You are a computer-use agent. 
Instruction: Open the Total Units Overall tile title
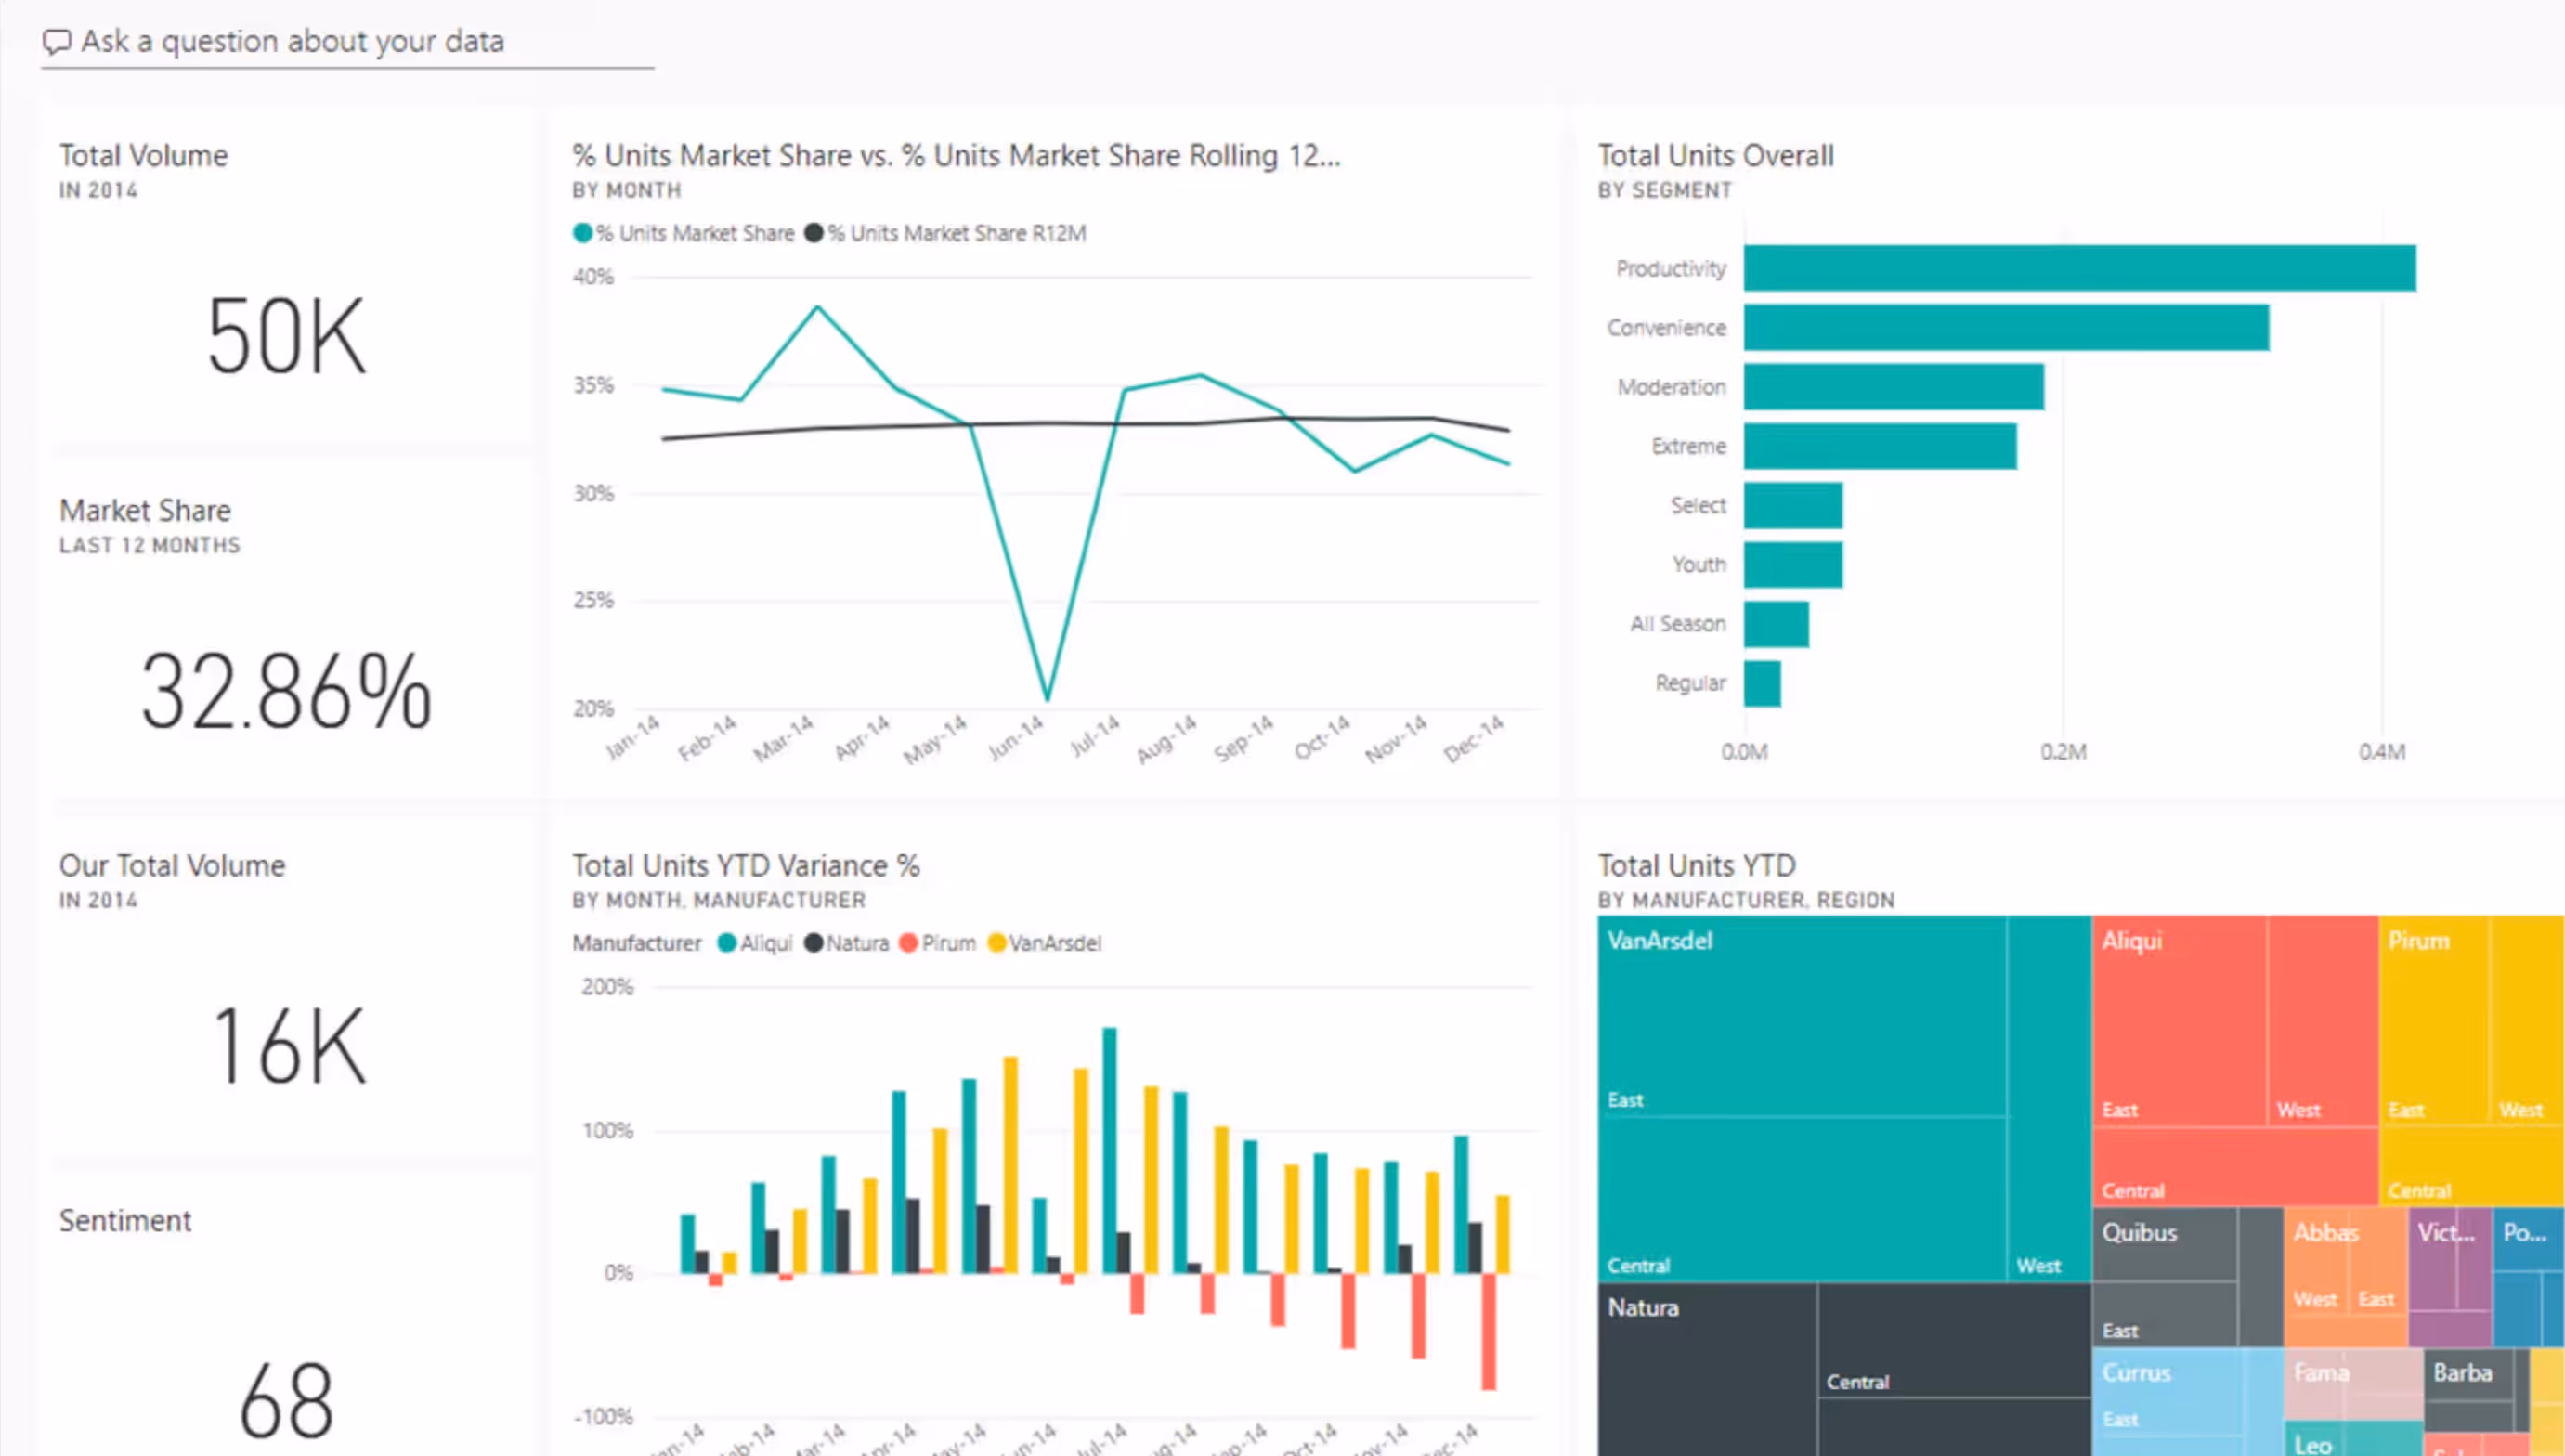pyautogui.click(x=1715, y=155)
